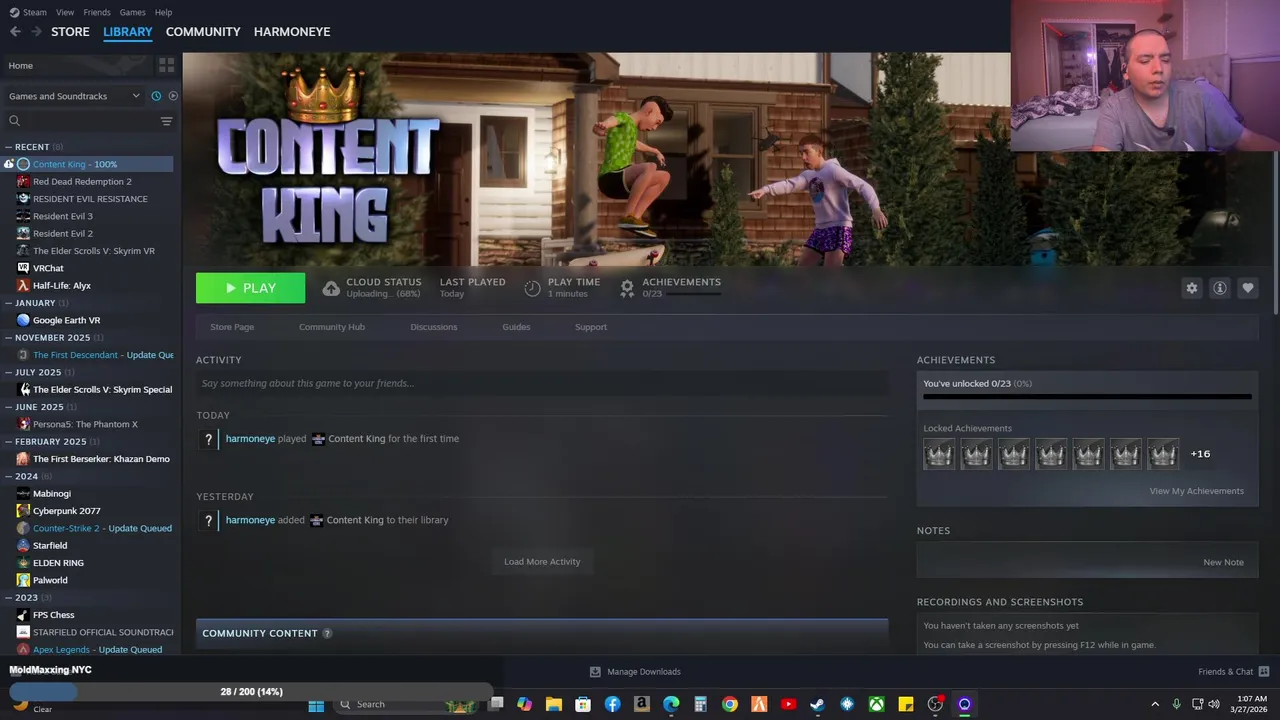
Task: Collapse the JUNE 2025 category
Action: click(x=9, y=407)
